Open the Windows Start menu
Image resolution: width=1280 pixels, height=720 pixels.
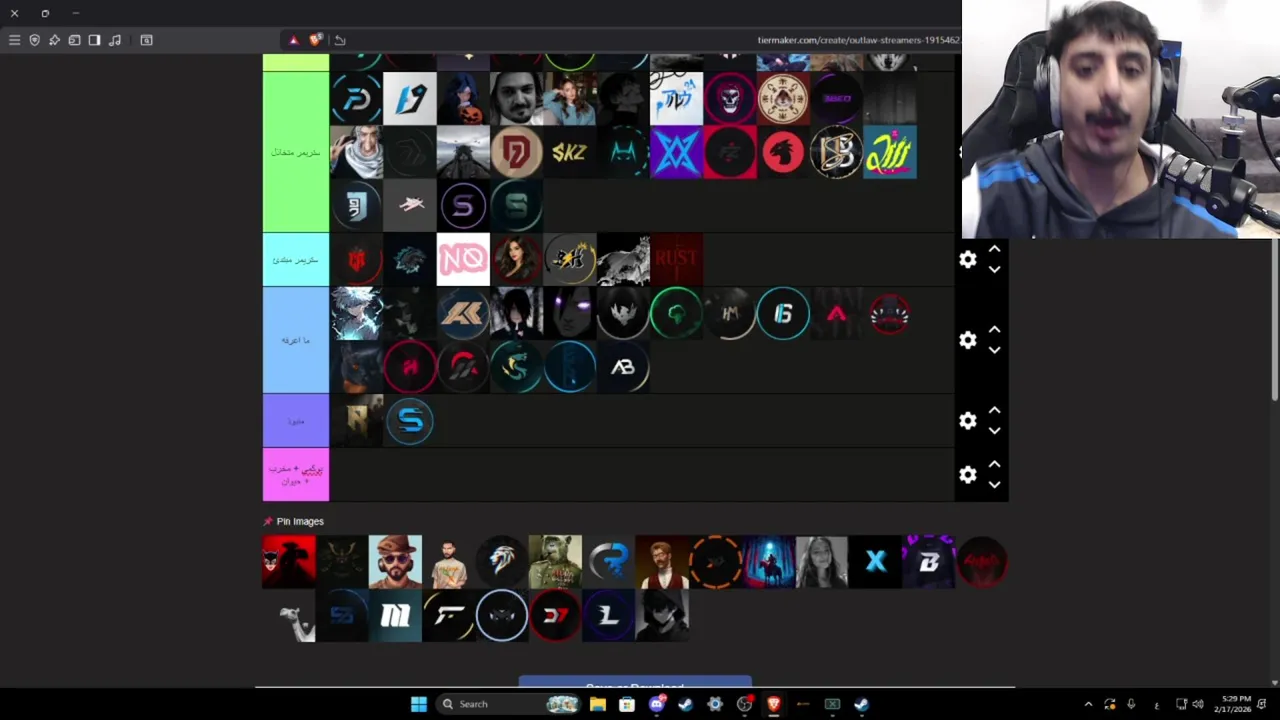(x=419, y=704)
